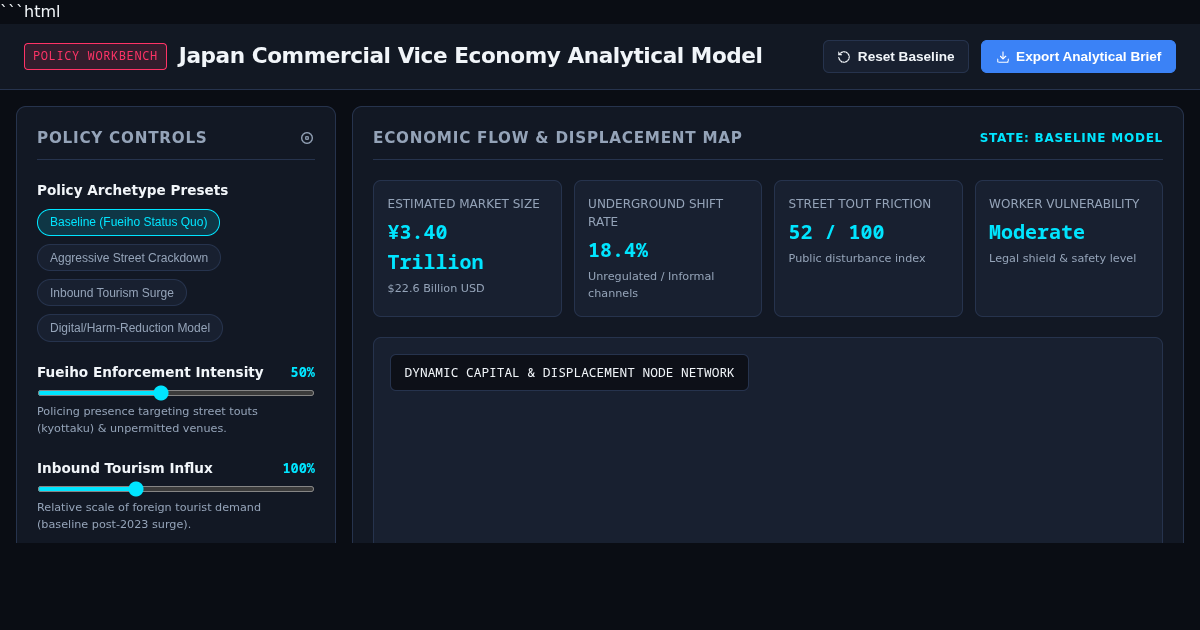This screenshot has width=1200, height=630.
Task: Click the State: Baseline Model status text
Action: tap(1071, 138)
